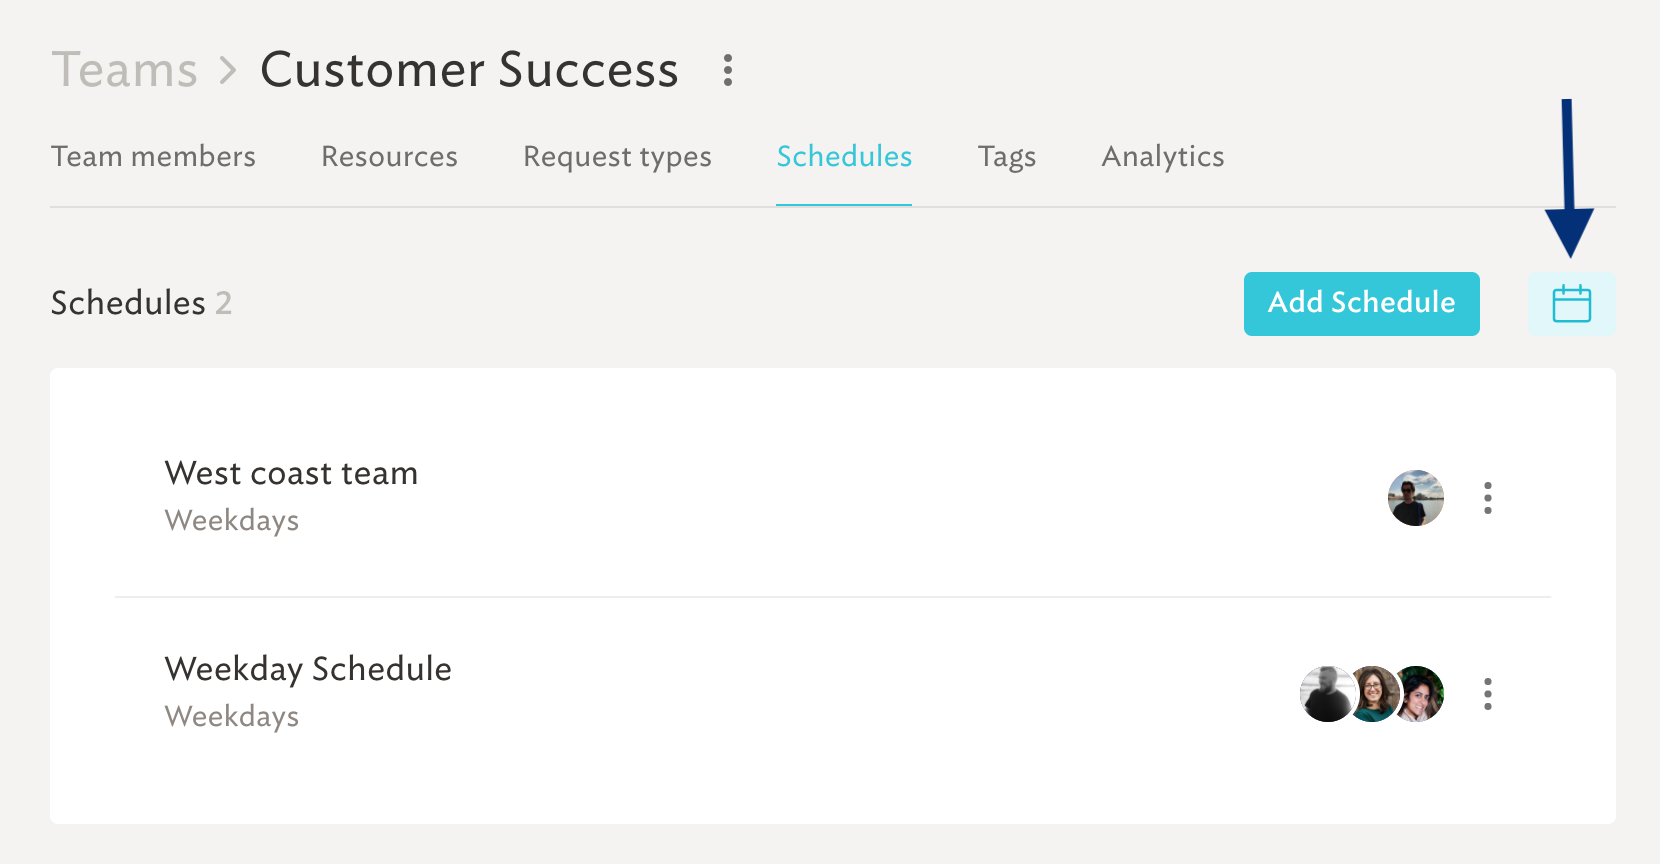This screenshot has width=1660, height=864.
Task: Open Weekday Schedule kebab menu
Action: pyautogui.click(x=1488, y=694)
